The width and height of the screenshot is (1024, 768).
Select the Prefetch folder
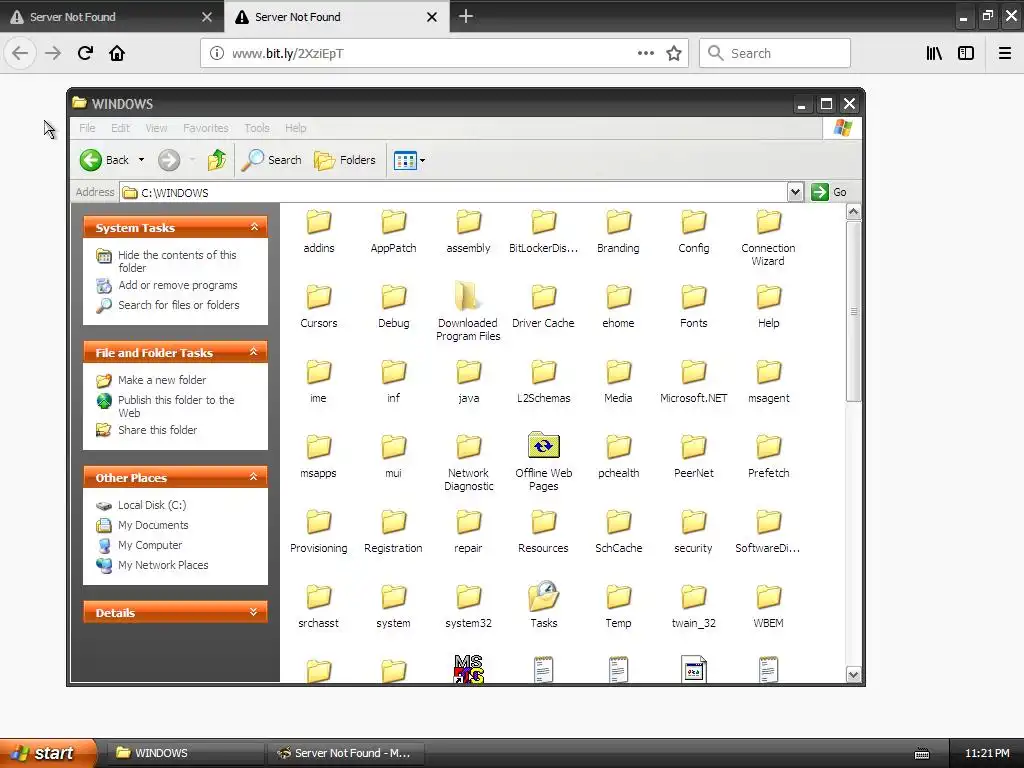[x=769, y=447]
